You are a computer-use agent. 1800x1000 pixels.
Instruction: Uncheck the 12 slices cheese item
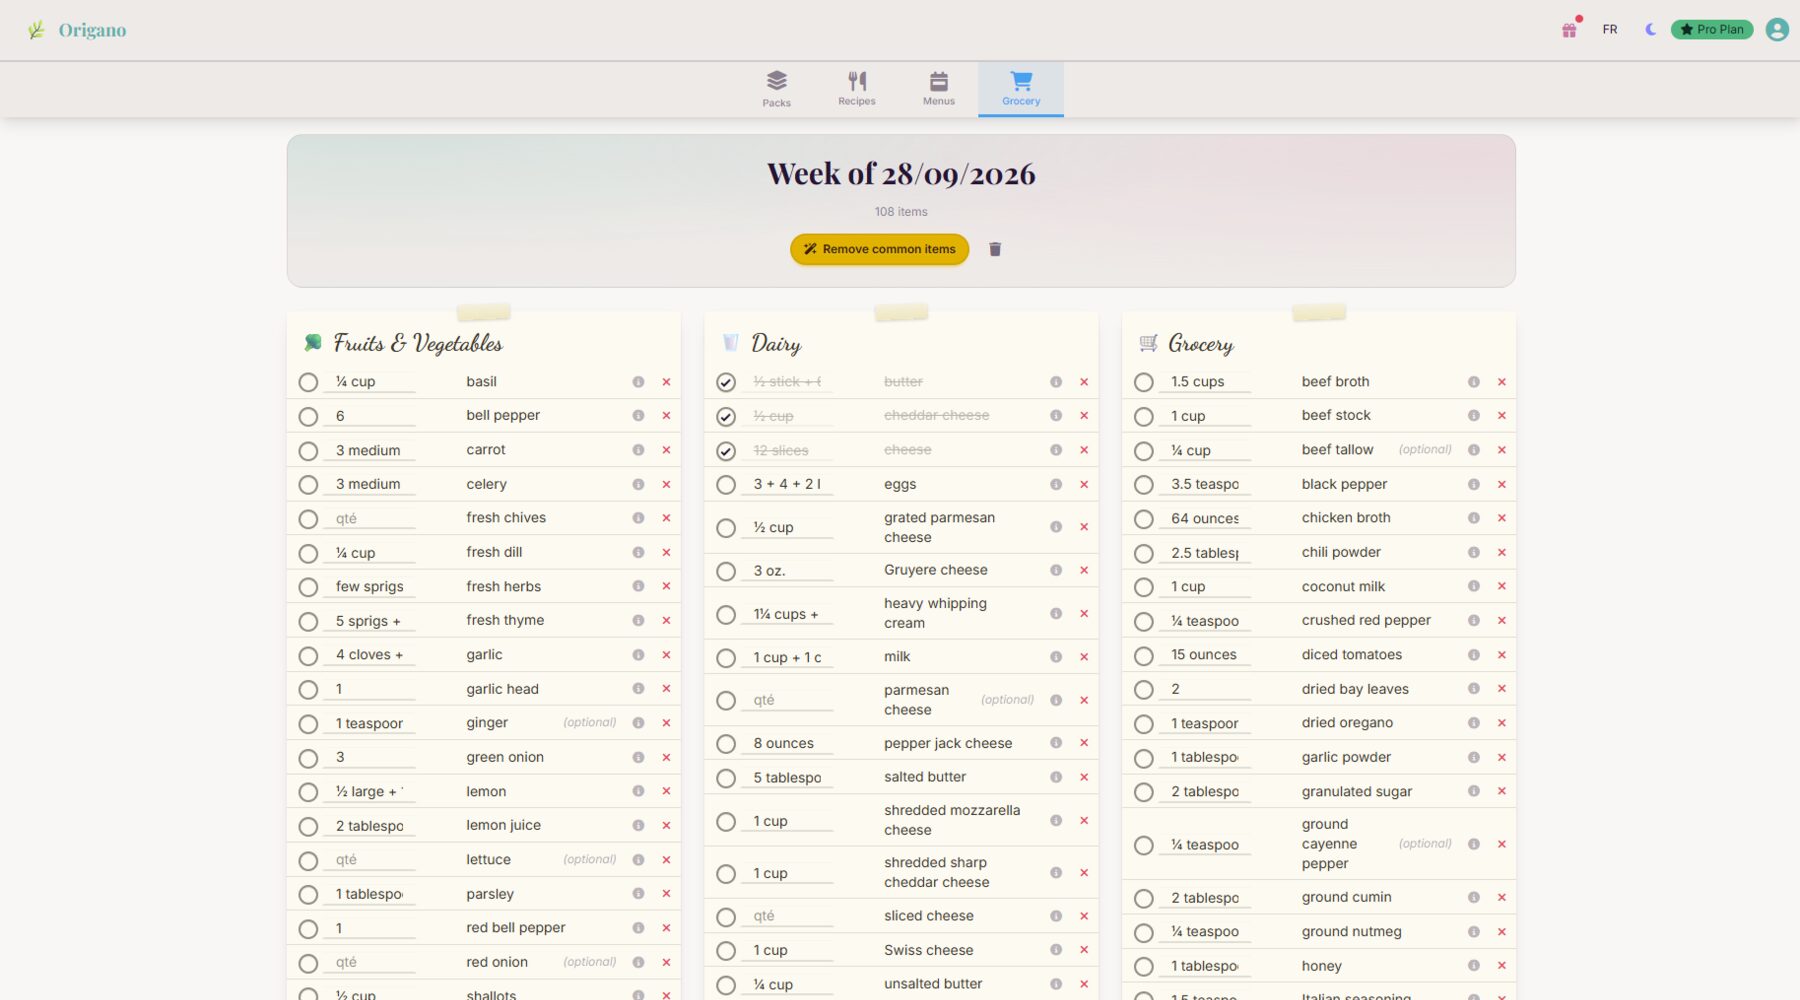click(x=726, y=451)
